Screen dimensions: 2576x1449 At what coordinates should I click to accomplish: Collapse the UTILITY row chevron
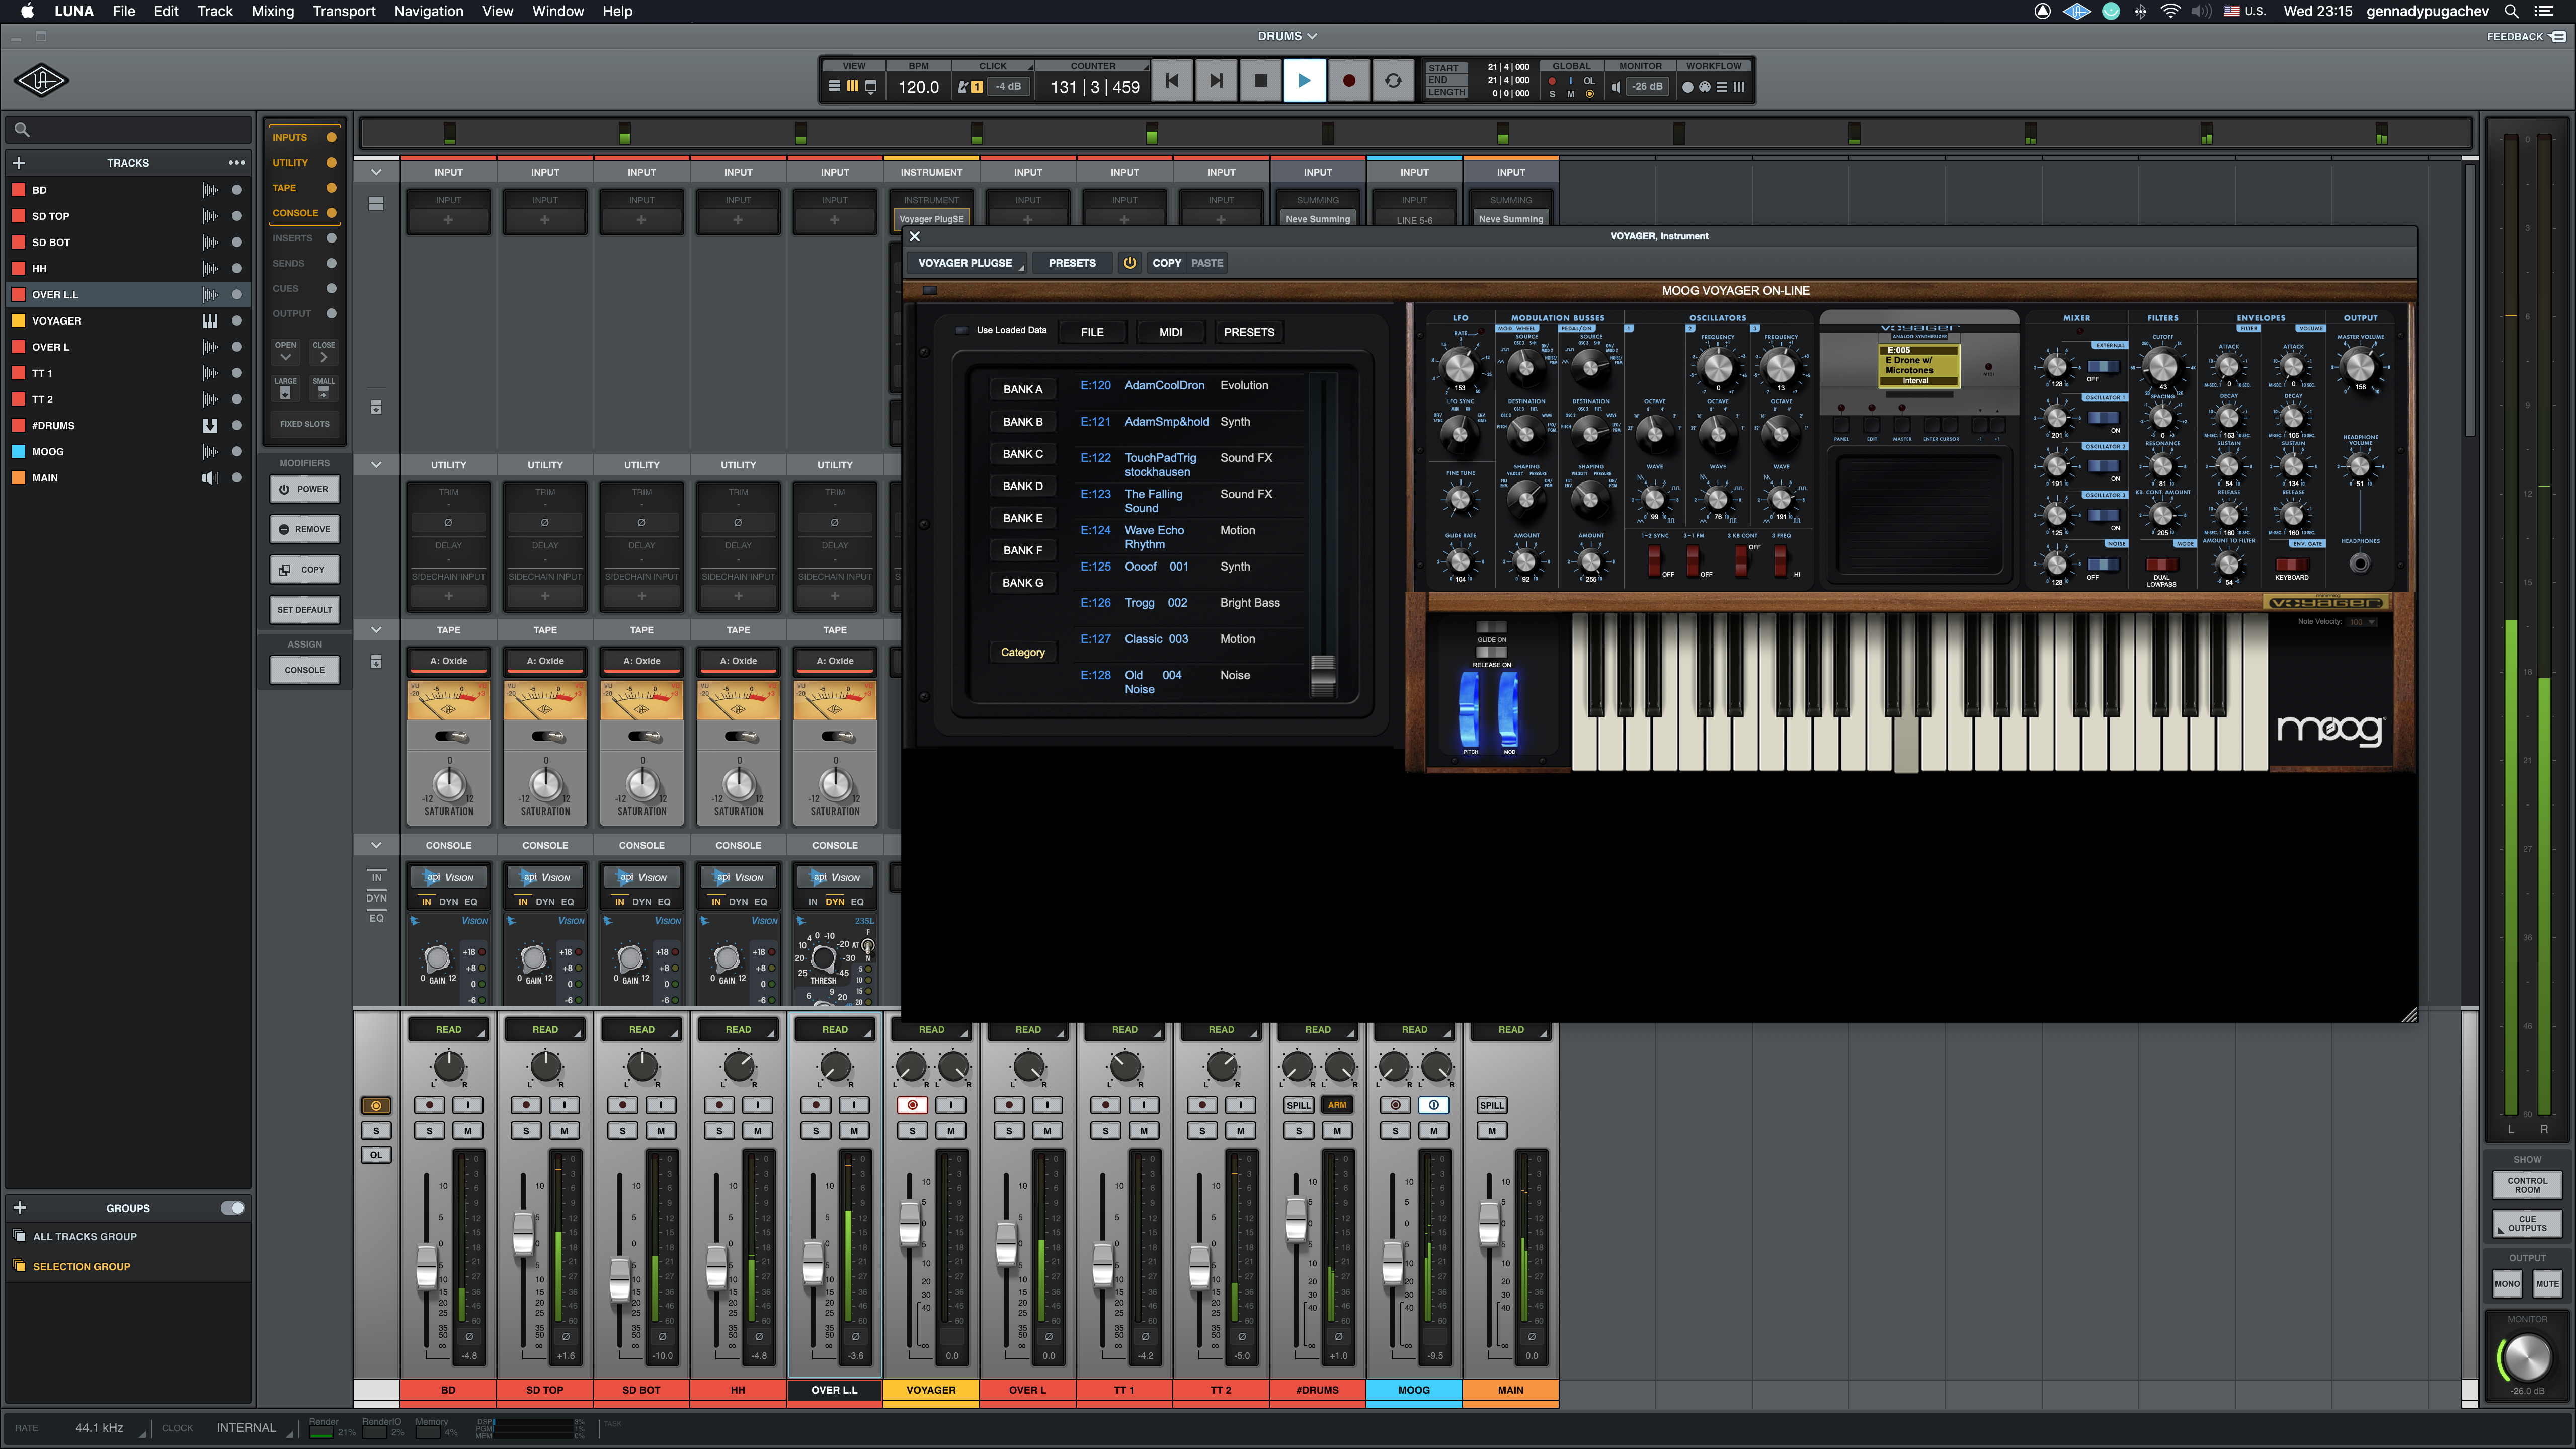pos(376,465)
